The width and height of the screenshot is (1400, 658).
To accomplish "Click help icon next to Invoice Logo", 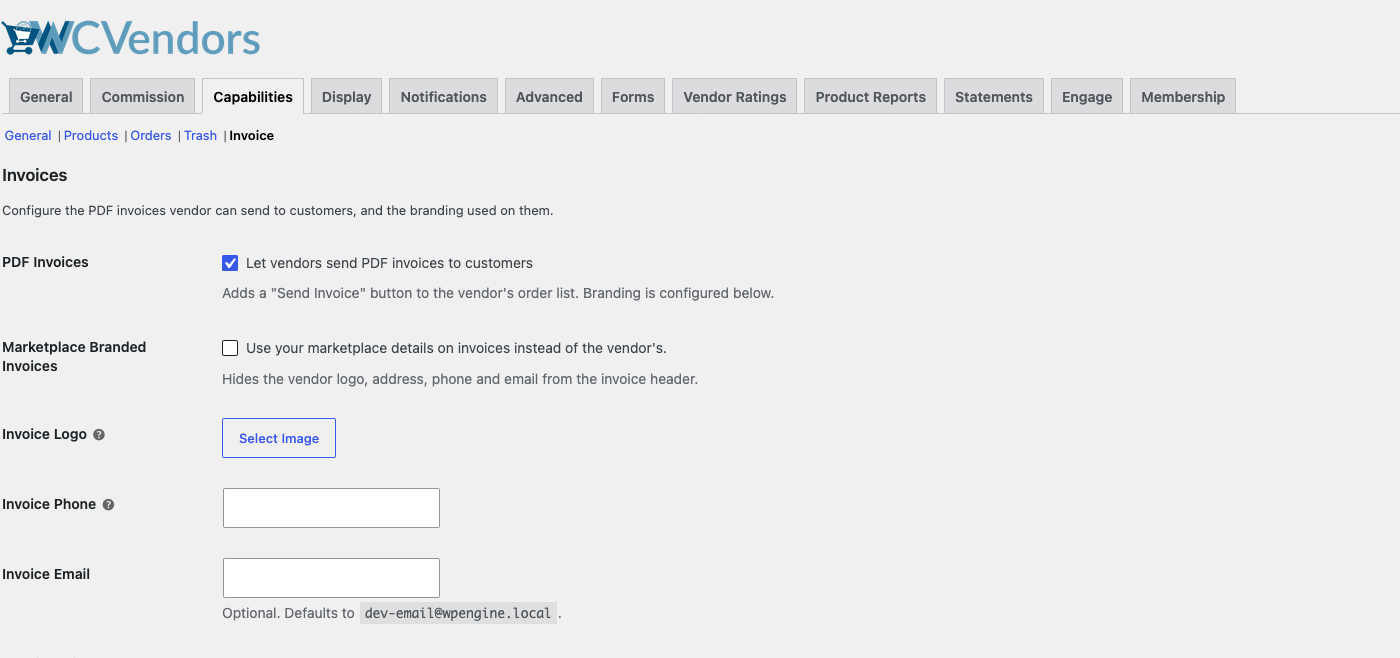I will coord(99,435).
